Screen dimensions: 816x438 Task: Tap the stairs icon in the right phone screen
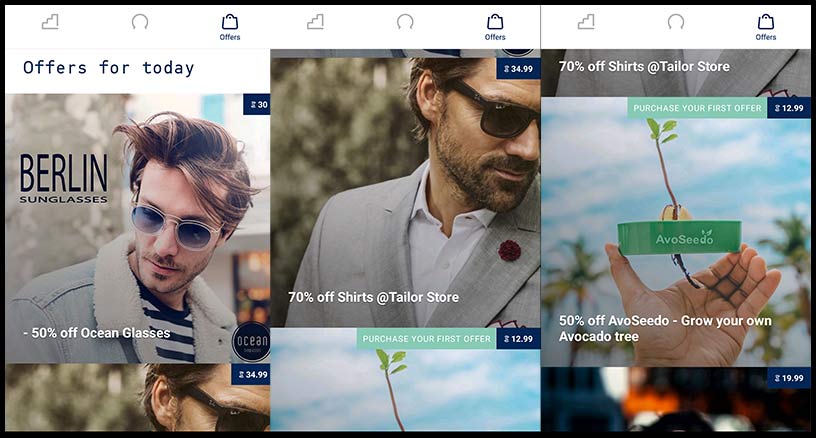click(x=586, y=22)
